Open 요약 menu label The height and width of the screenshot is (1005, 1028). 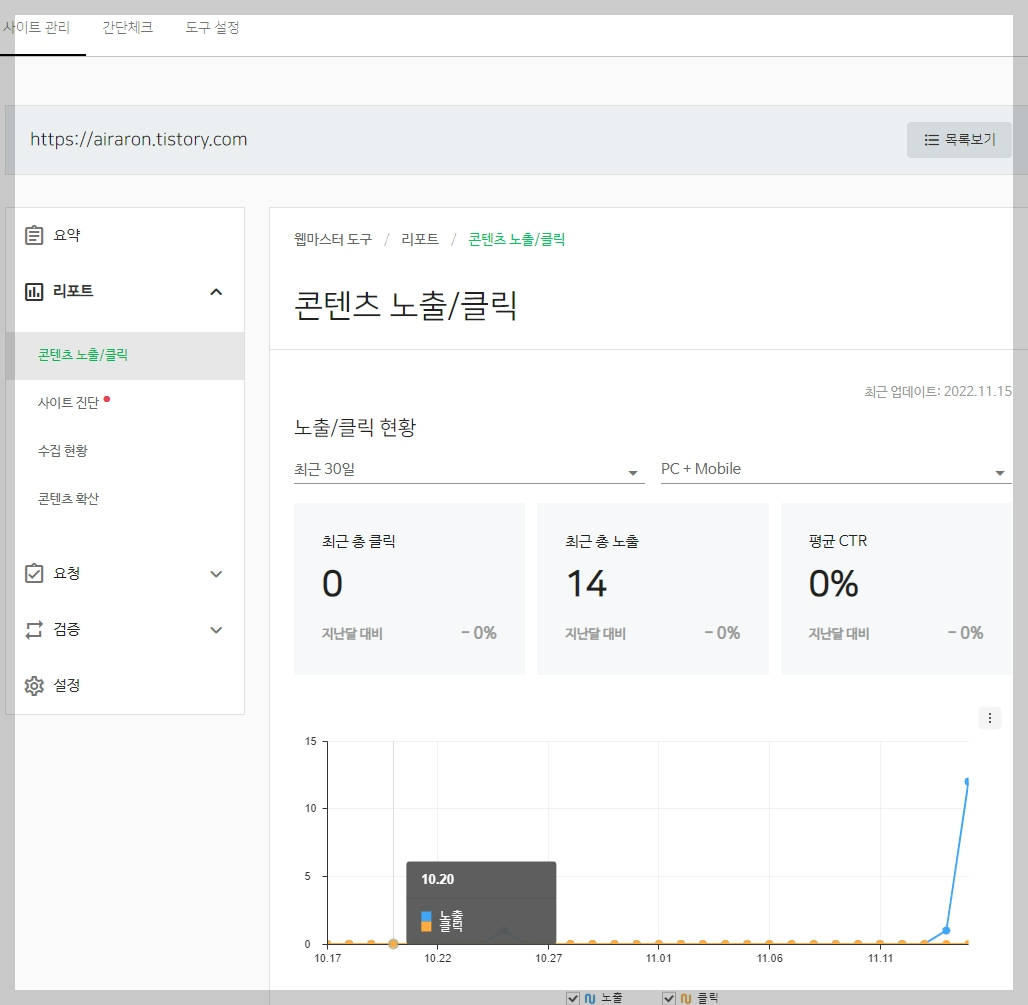click(66, 235)
